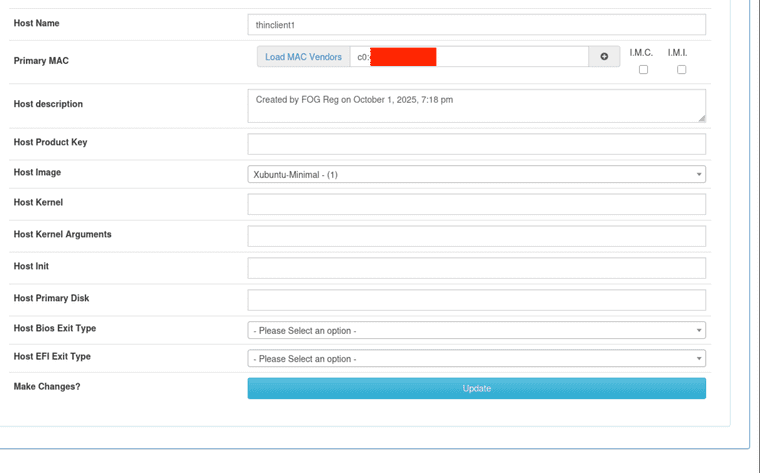Focus the Host Kernel Arguments field
This screenshot has width=760, height=473.
click(x=476, y=236)
